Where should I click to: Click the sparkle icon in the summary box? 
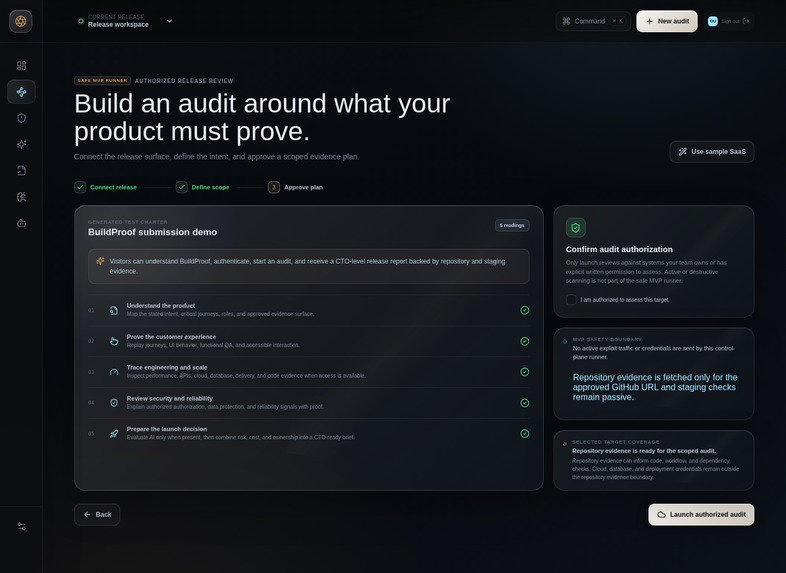100,261
